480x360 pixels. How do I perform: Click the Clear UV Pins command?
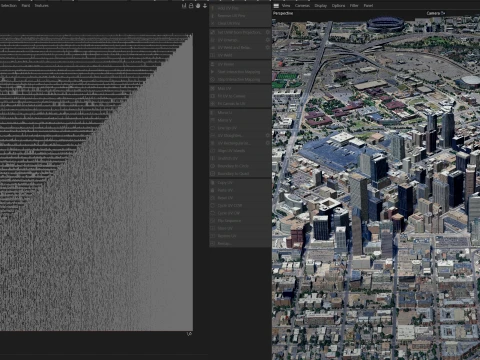(240, 23)
